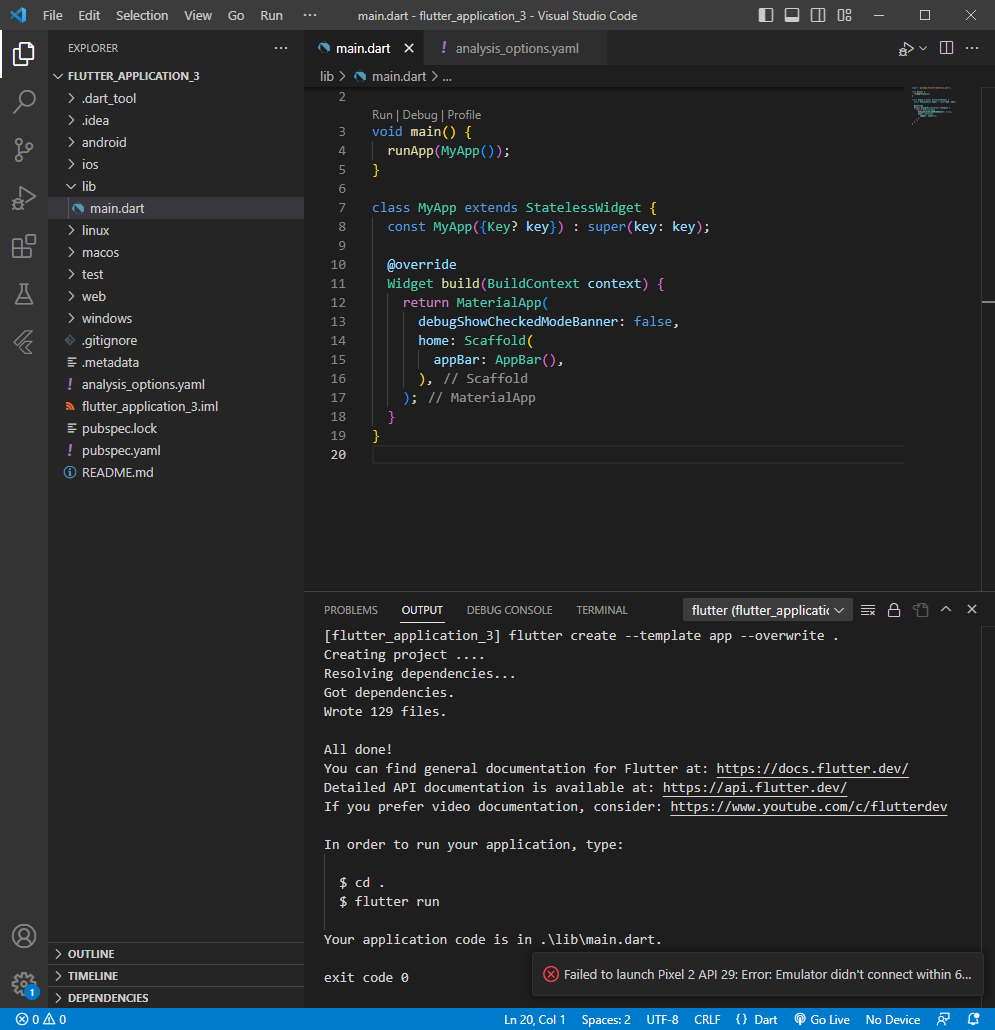Click the errors and warnings status indicator
995x1030 pixels.
point(41,1019)
